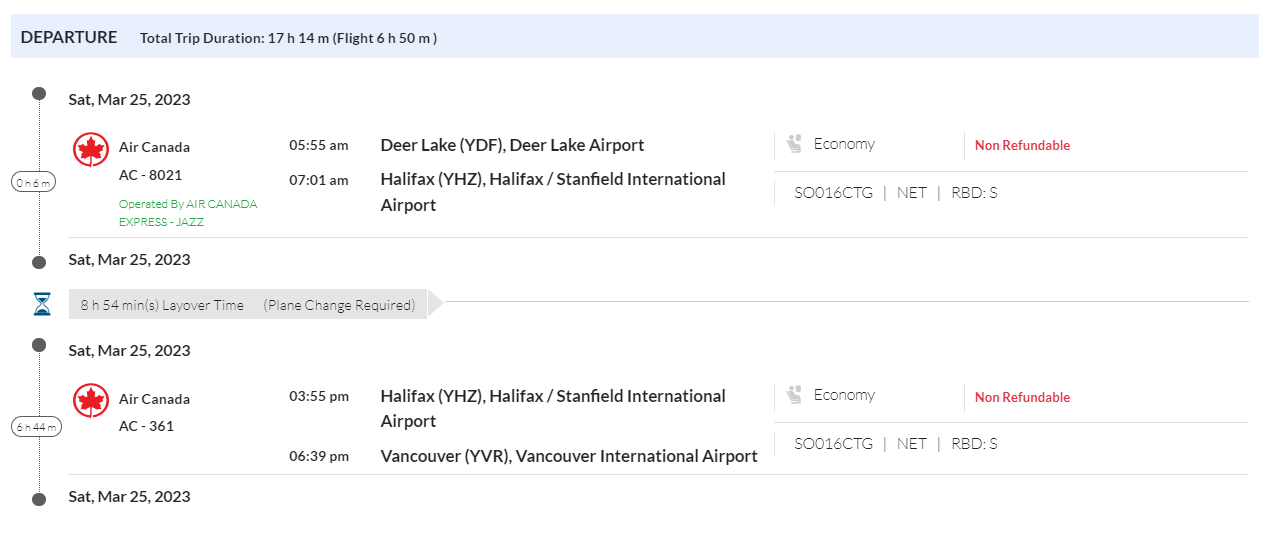1274x554 pixels.
Task: Click the hourglass layover icon
Action: [x=41, y=304]
